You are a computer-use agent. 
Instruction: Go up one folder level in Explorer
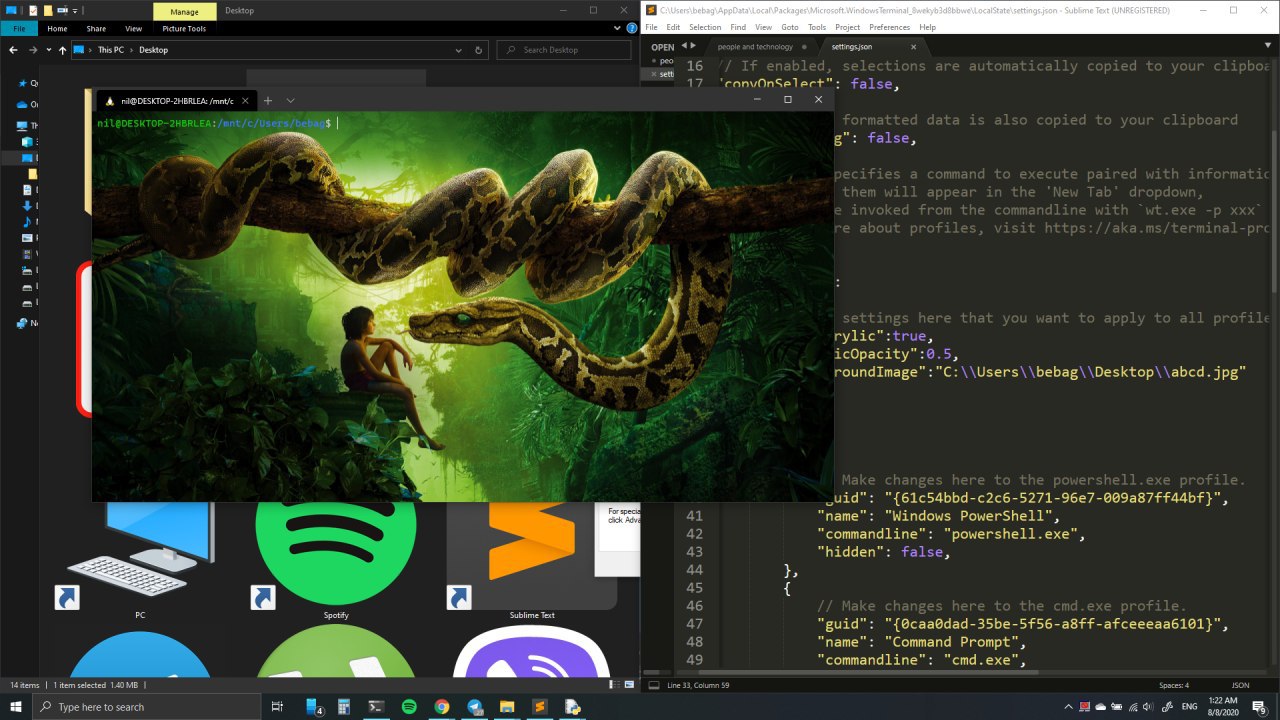point(63,50)
